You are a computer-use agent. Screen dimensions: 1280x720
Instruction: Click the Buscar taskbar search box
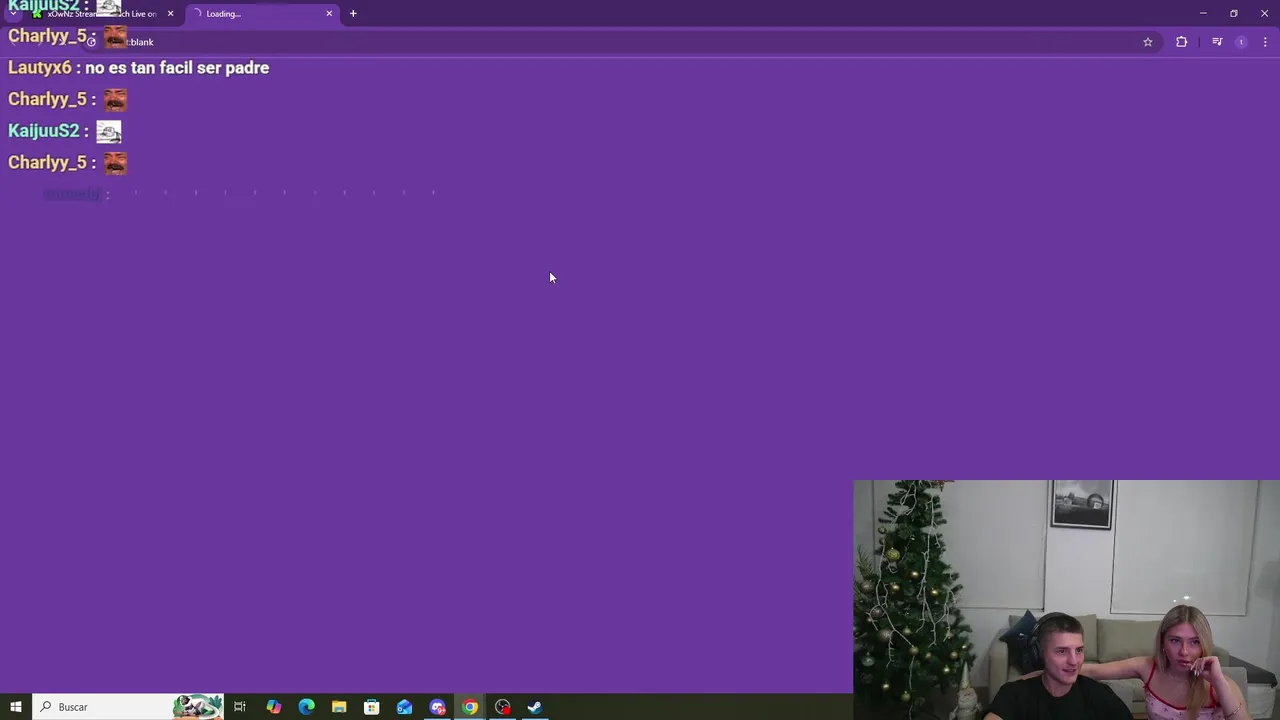pyautogui.click(x=128, y=707)
